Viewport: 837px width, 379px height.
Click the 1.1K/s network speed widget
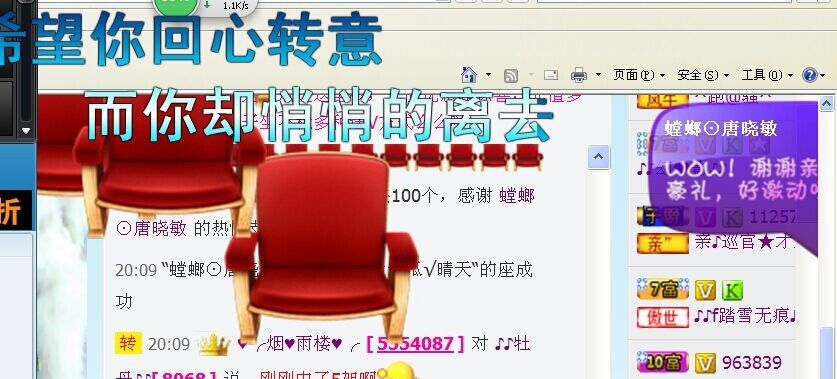206,5
